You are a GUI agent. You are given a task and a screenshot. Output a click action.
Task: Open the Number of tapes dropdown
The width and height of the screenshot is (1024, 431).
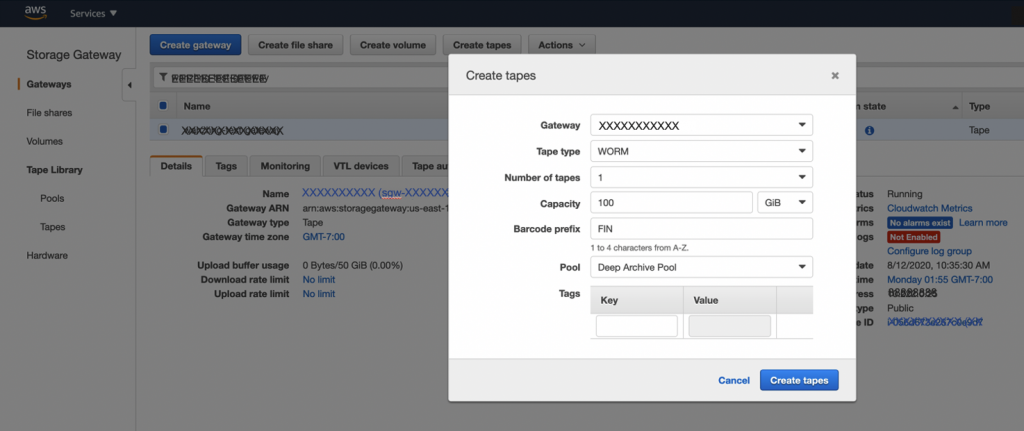701,177
